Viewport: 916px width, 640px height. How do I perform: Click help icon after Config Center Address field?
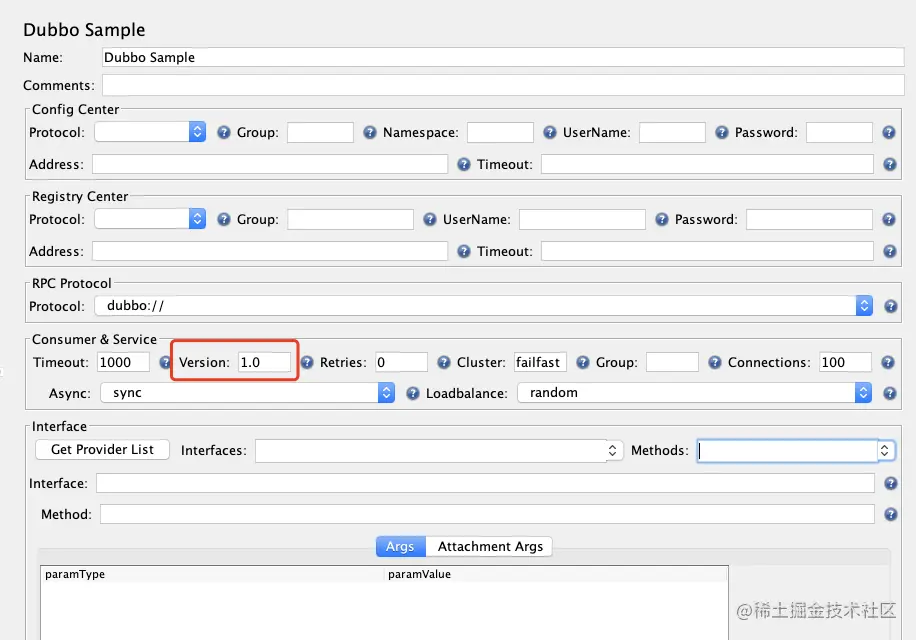click(464, 165)
